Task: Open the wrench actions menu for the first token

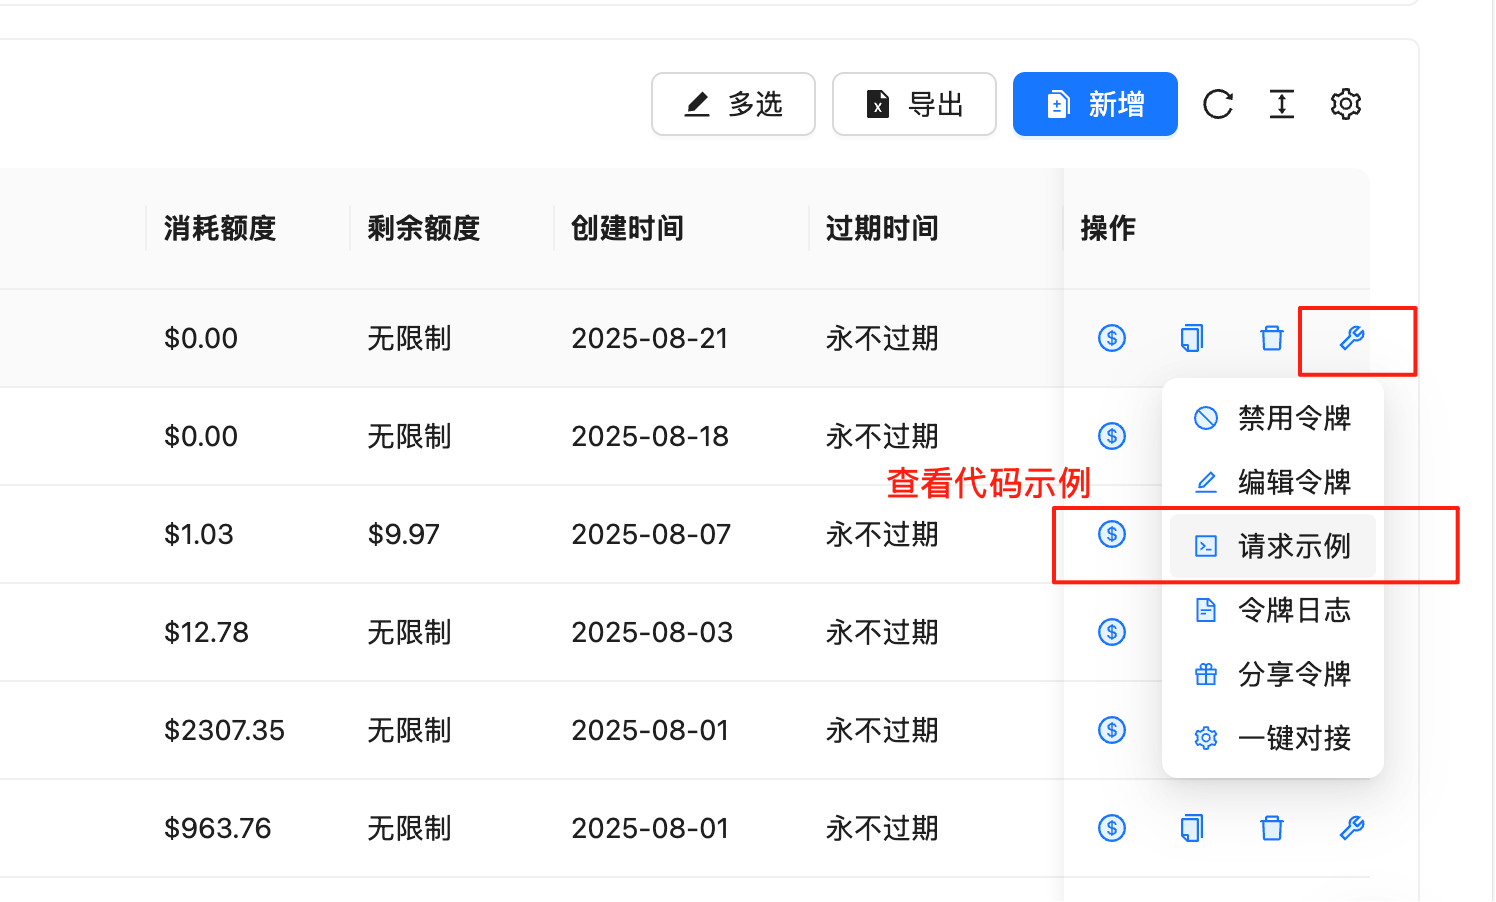Action: (x=1352, y=338)
